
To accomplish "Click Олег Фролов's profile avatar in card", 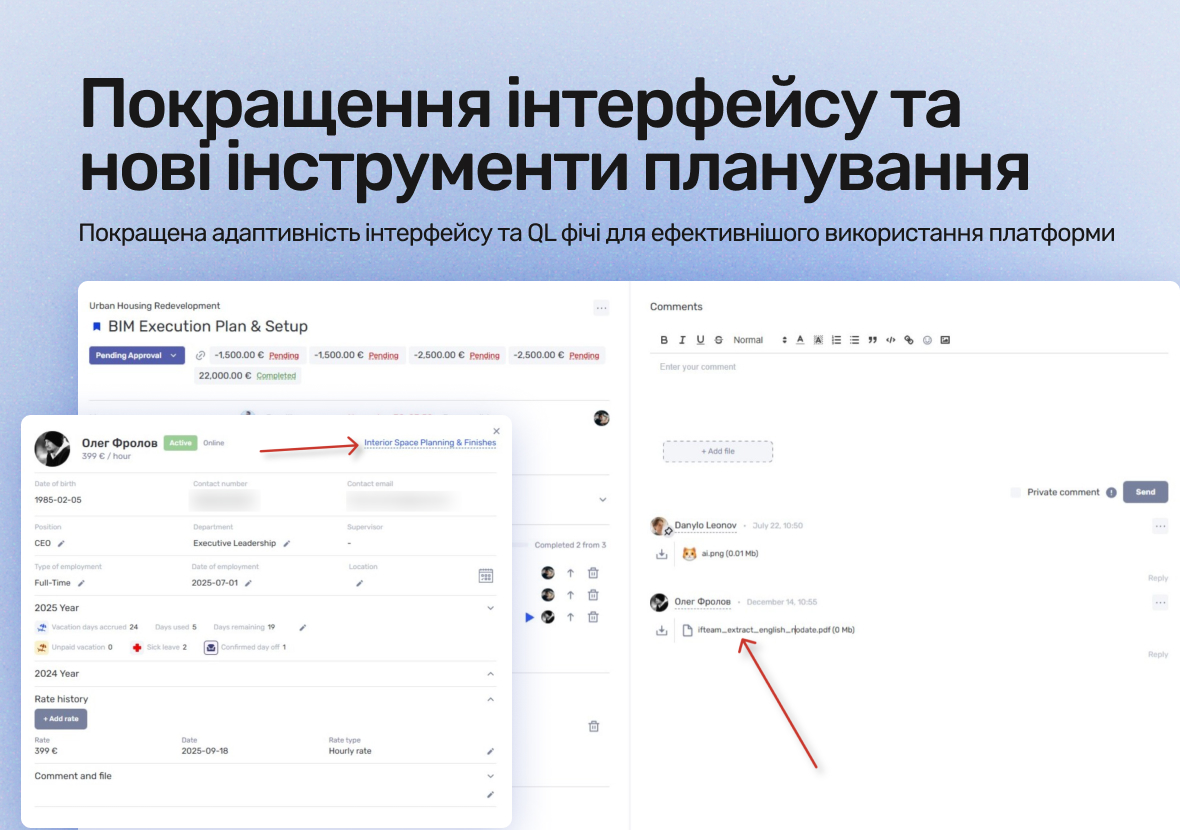I will point(53,448).
